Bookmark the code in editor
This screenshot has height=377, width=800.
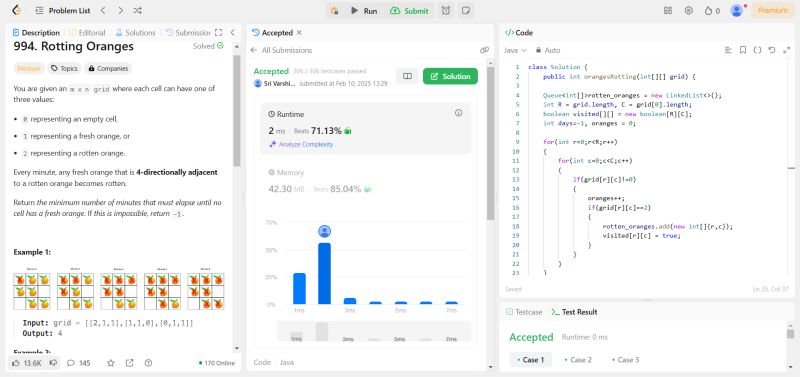[x=743, y=50]
